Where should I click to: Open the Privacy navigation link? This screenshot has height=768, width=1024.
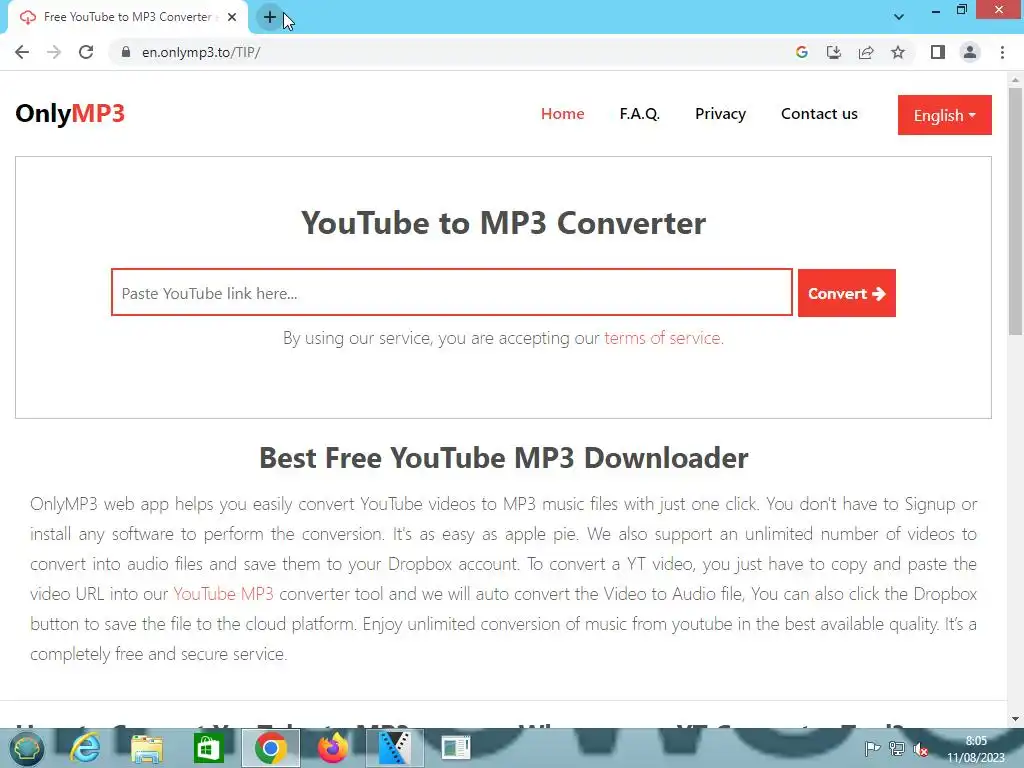(720, 114)
